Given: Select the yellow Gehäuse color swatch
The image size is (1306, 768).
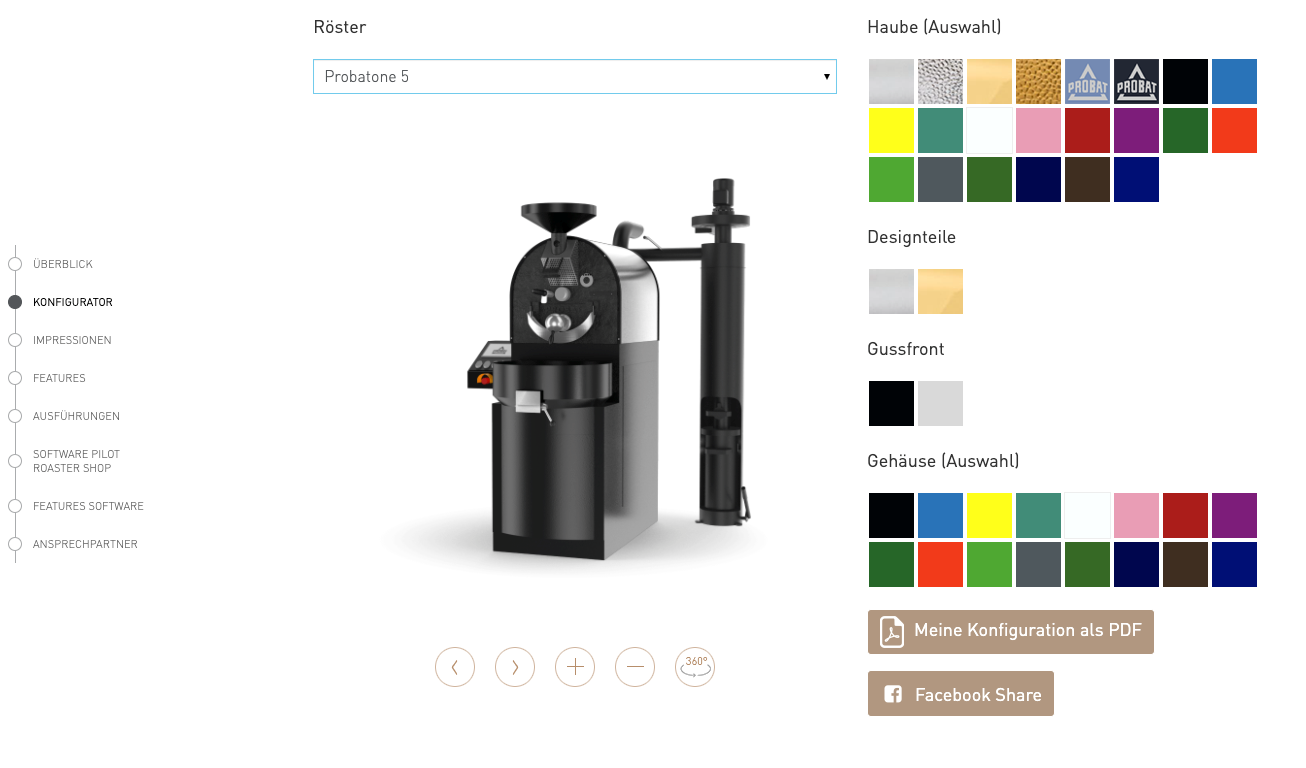Looking at the screenshot, I should pyautogui.click(x=990, y=516).
